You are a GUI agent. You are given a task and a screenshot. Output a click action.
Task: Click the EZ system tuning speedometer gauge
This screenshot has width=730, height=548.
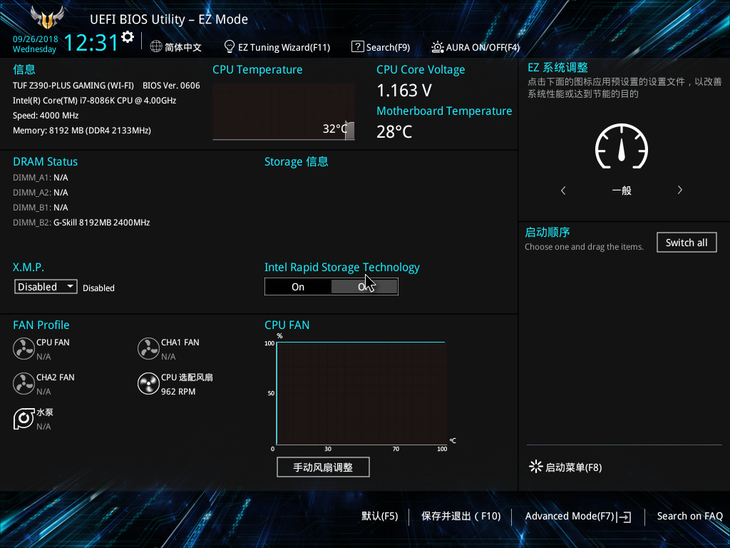[622, 146]
